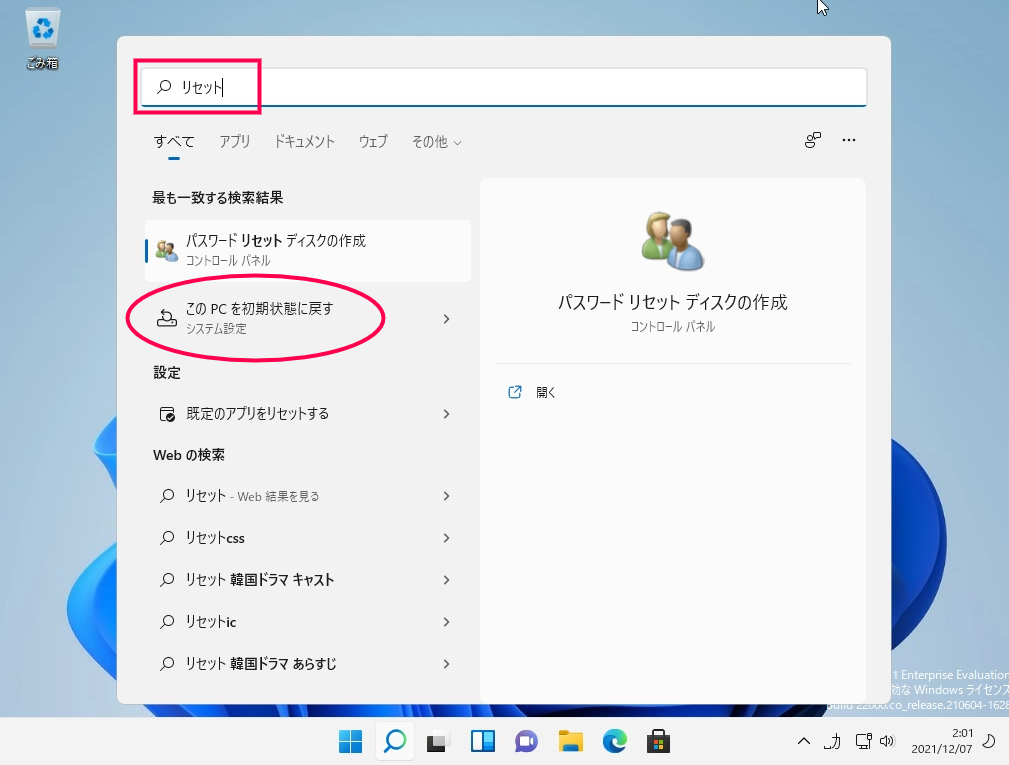
Task: Switch to the ドキュメント filter tab
Action: click(304, 142)
